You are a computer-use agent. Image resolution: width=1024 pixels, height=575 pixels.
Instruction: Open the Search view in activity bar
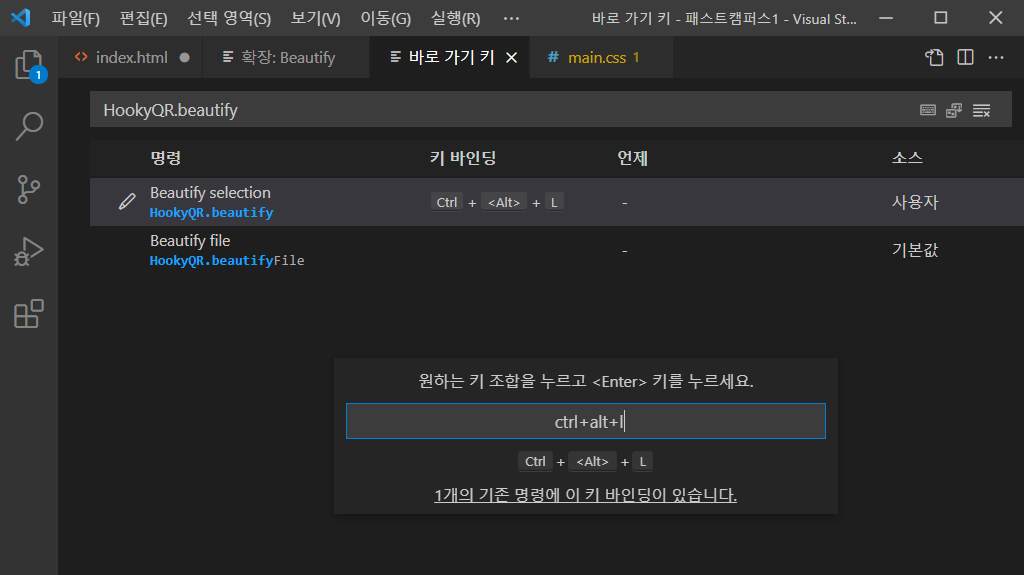tap(29, 126)
